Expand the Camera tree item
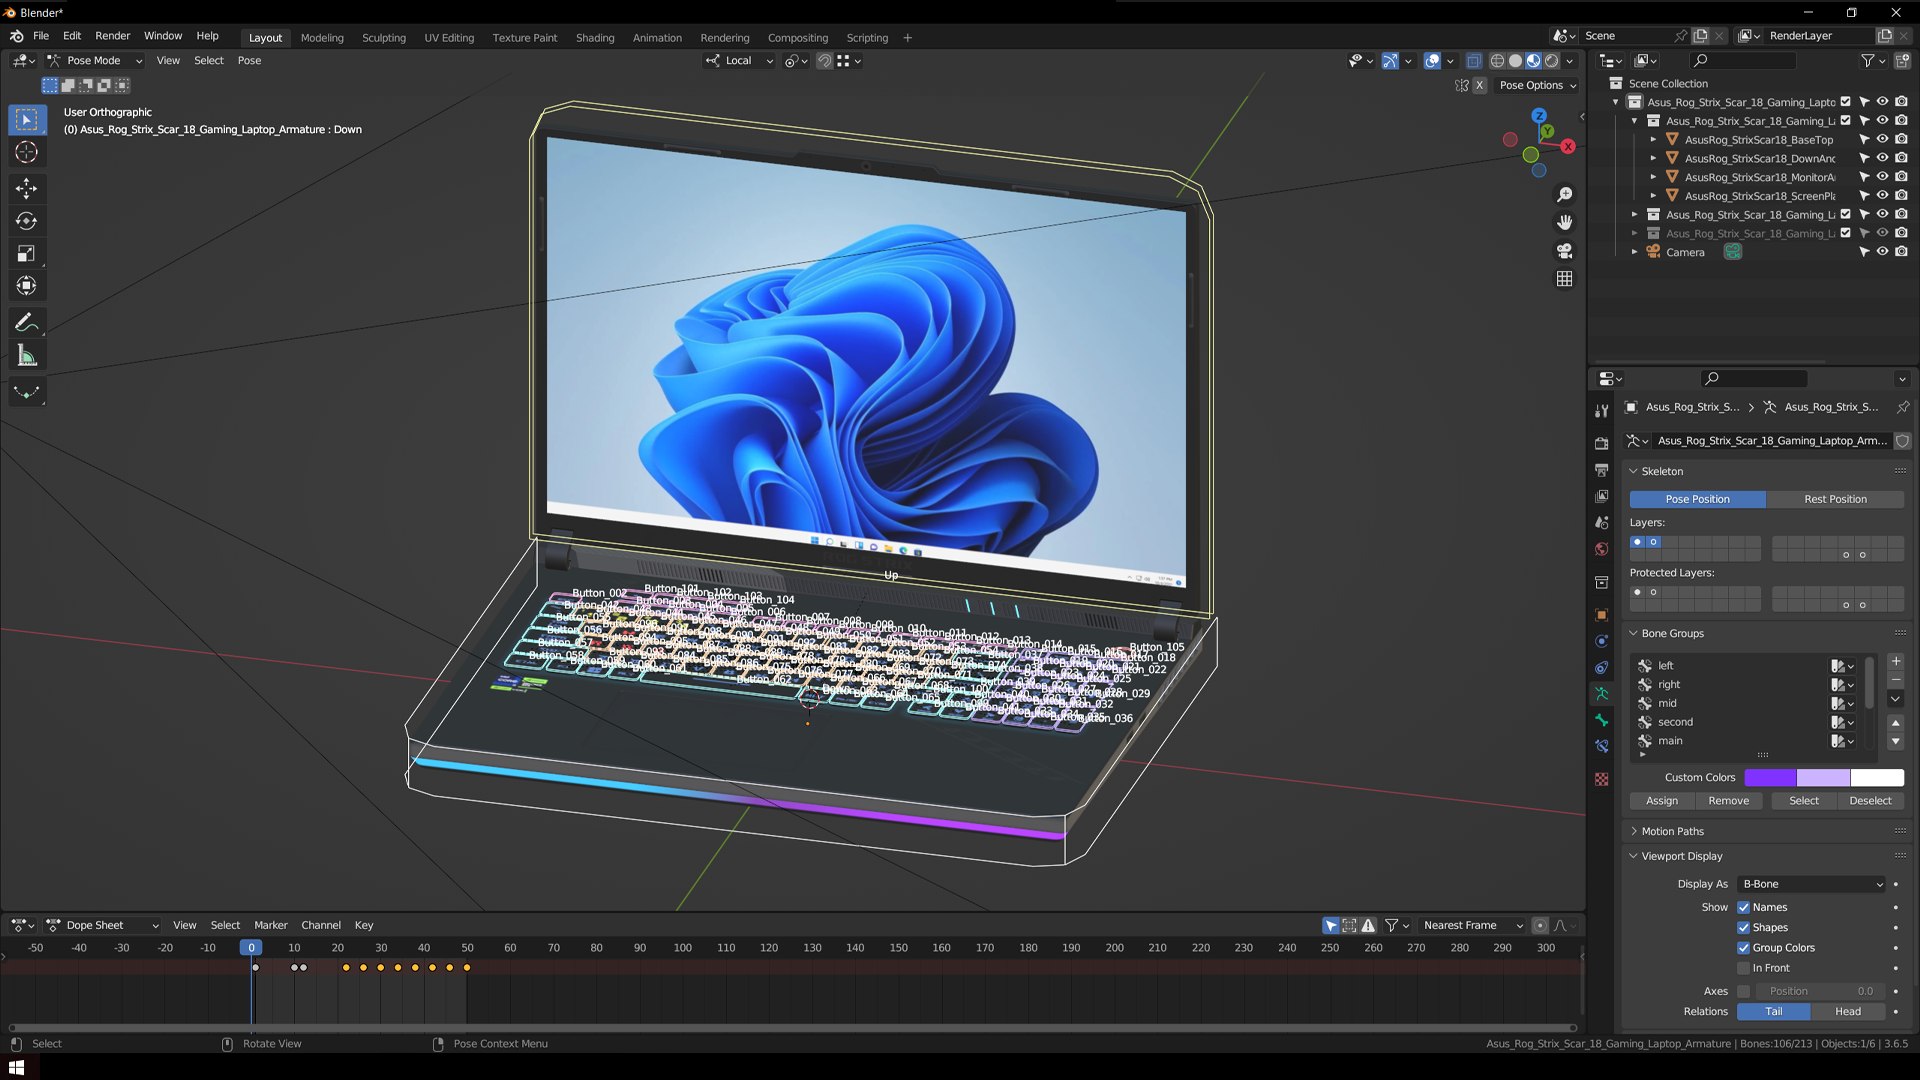Screen dimensions: 1920x1080 (x=1635, y=252)
